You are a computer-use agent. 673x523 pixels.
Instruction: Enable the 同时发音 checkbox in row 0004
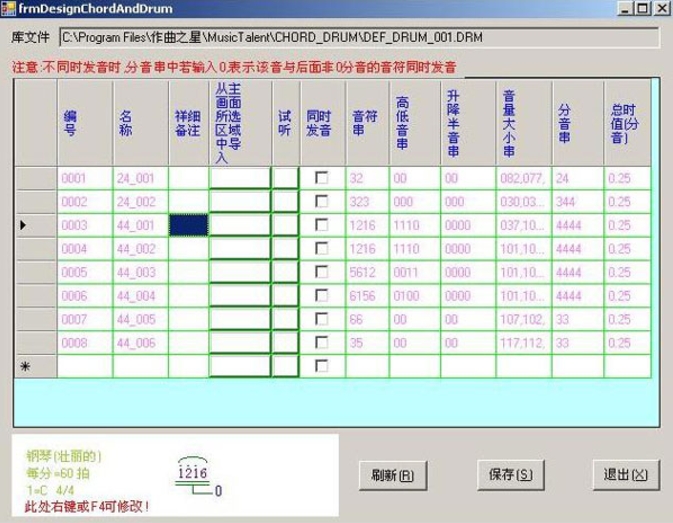pyautogui.click(x=321, y=248)
